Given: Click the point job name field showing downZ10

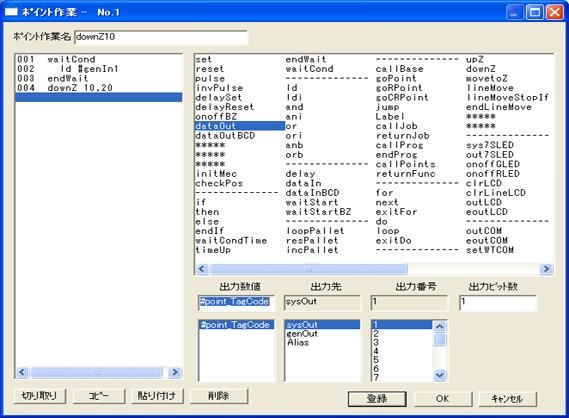Looking at the screenshot, I should (161, 37).
